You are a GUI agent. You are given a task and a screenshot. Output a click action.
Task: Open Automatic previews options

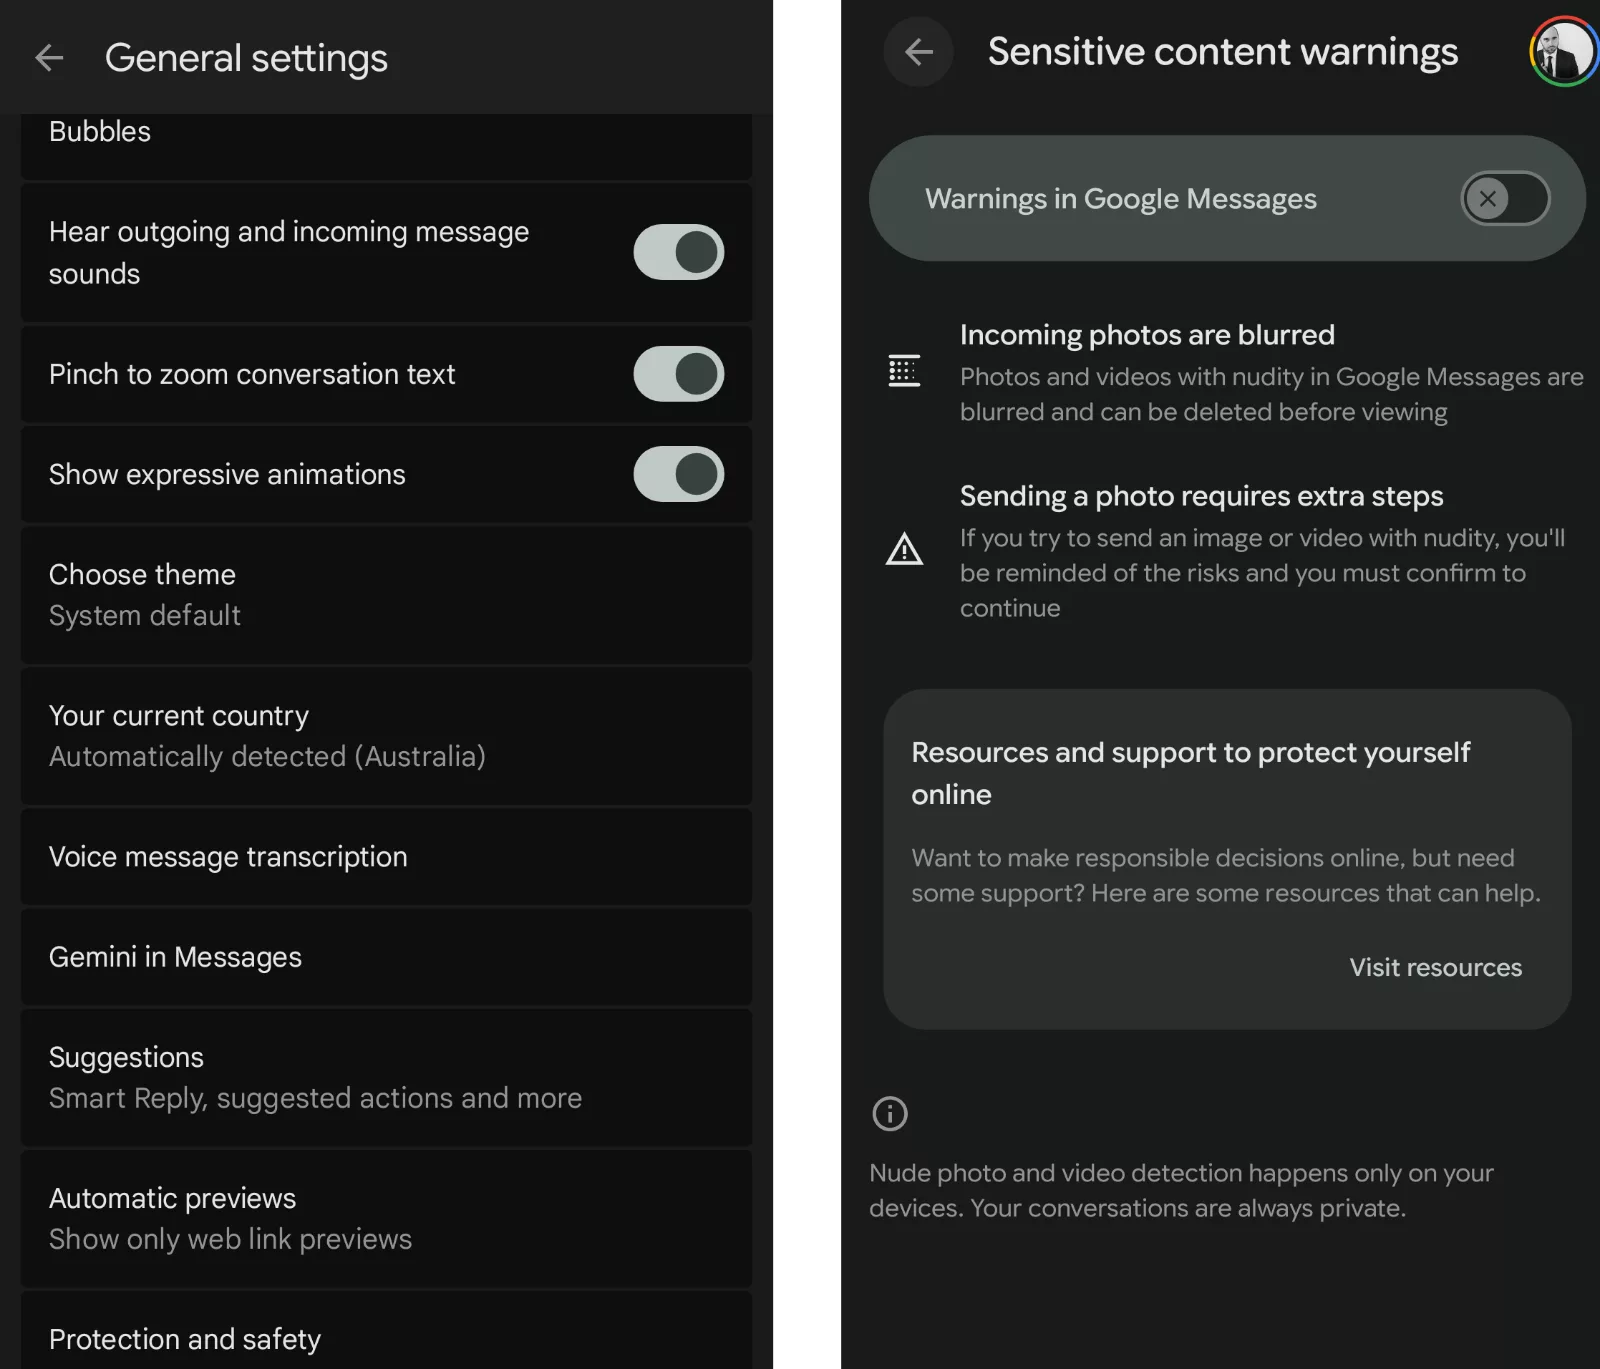click(x=386, y=1218)
